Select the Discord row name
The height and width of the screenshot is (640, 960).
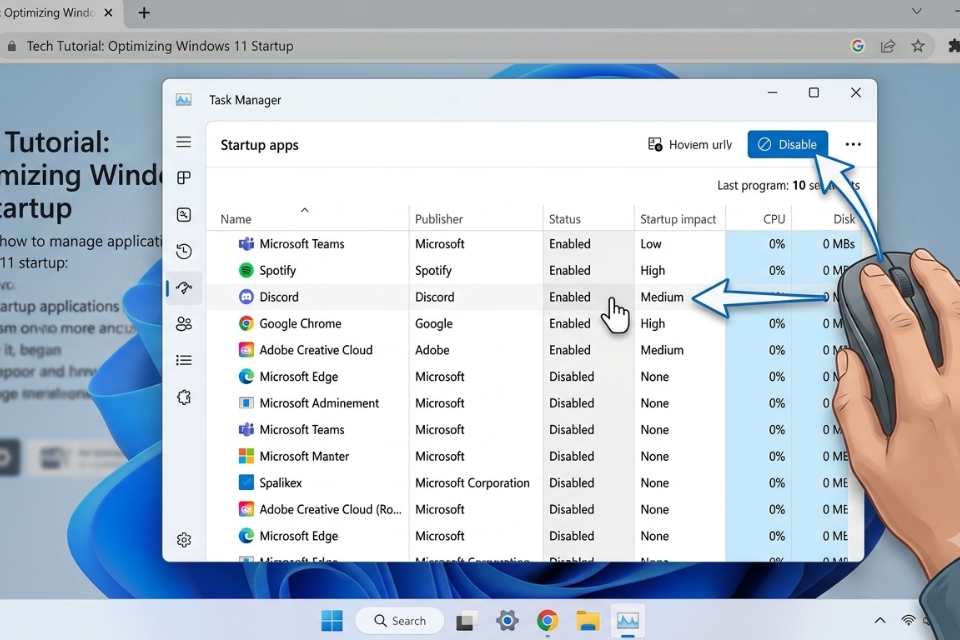pyautogui.click(x=279, y=297)
